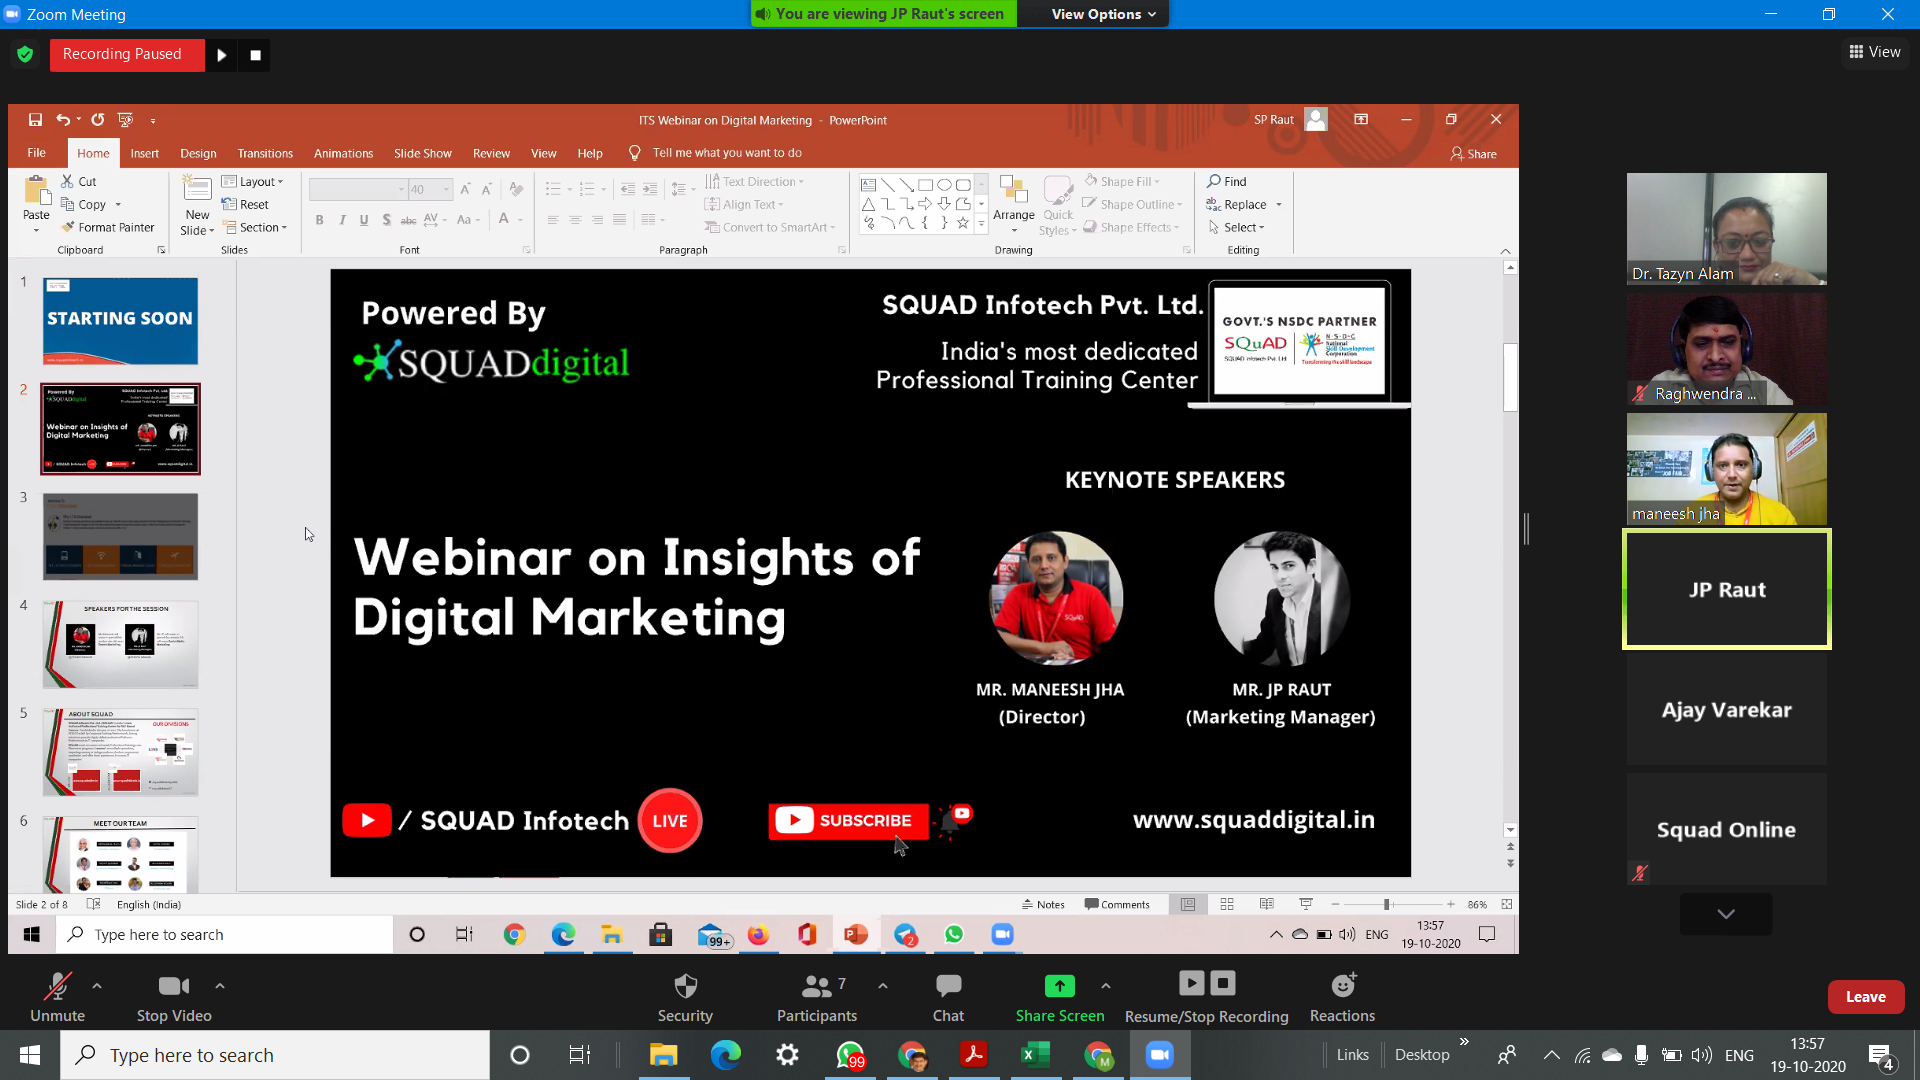The image size is (1920, 1080).
Task: Open Zoom from the Windows taskbar
Action: 1159,1055
